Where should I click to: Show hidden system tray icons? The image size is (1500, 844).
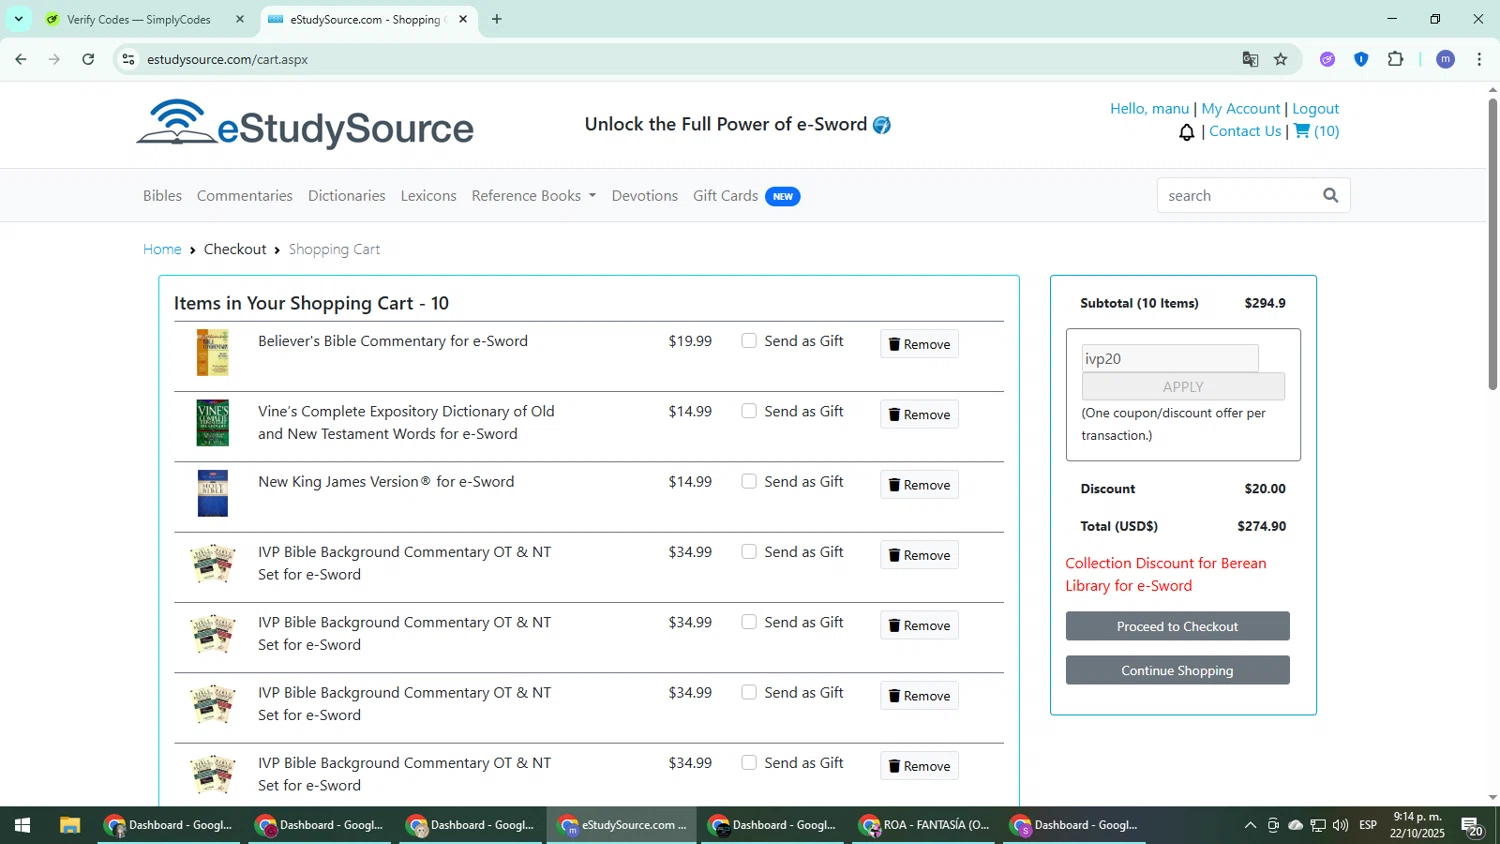tap(1250, 825)
